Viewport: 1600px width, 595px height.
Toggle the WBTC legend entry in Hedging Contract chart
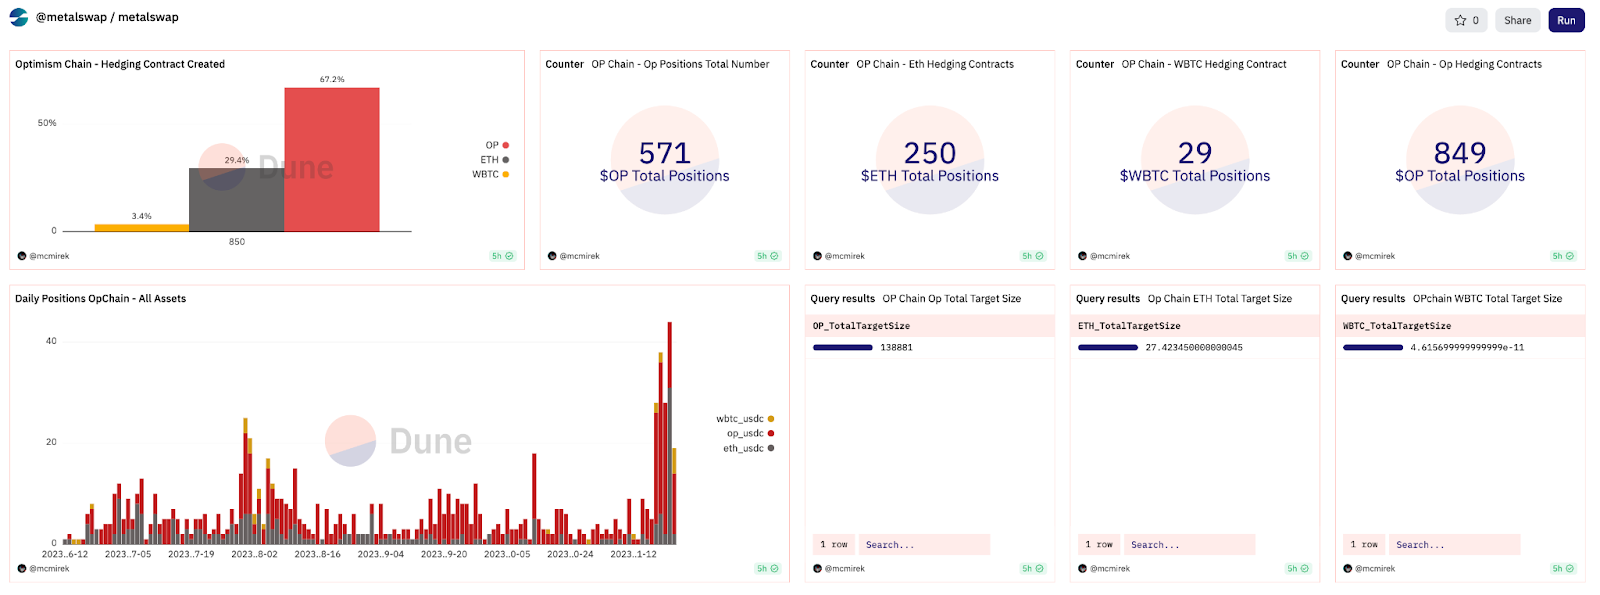[x=491, y=174]
